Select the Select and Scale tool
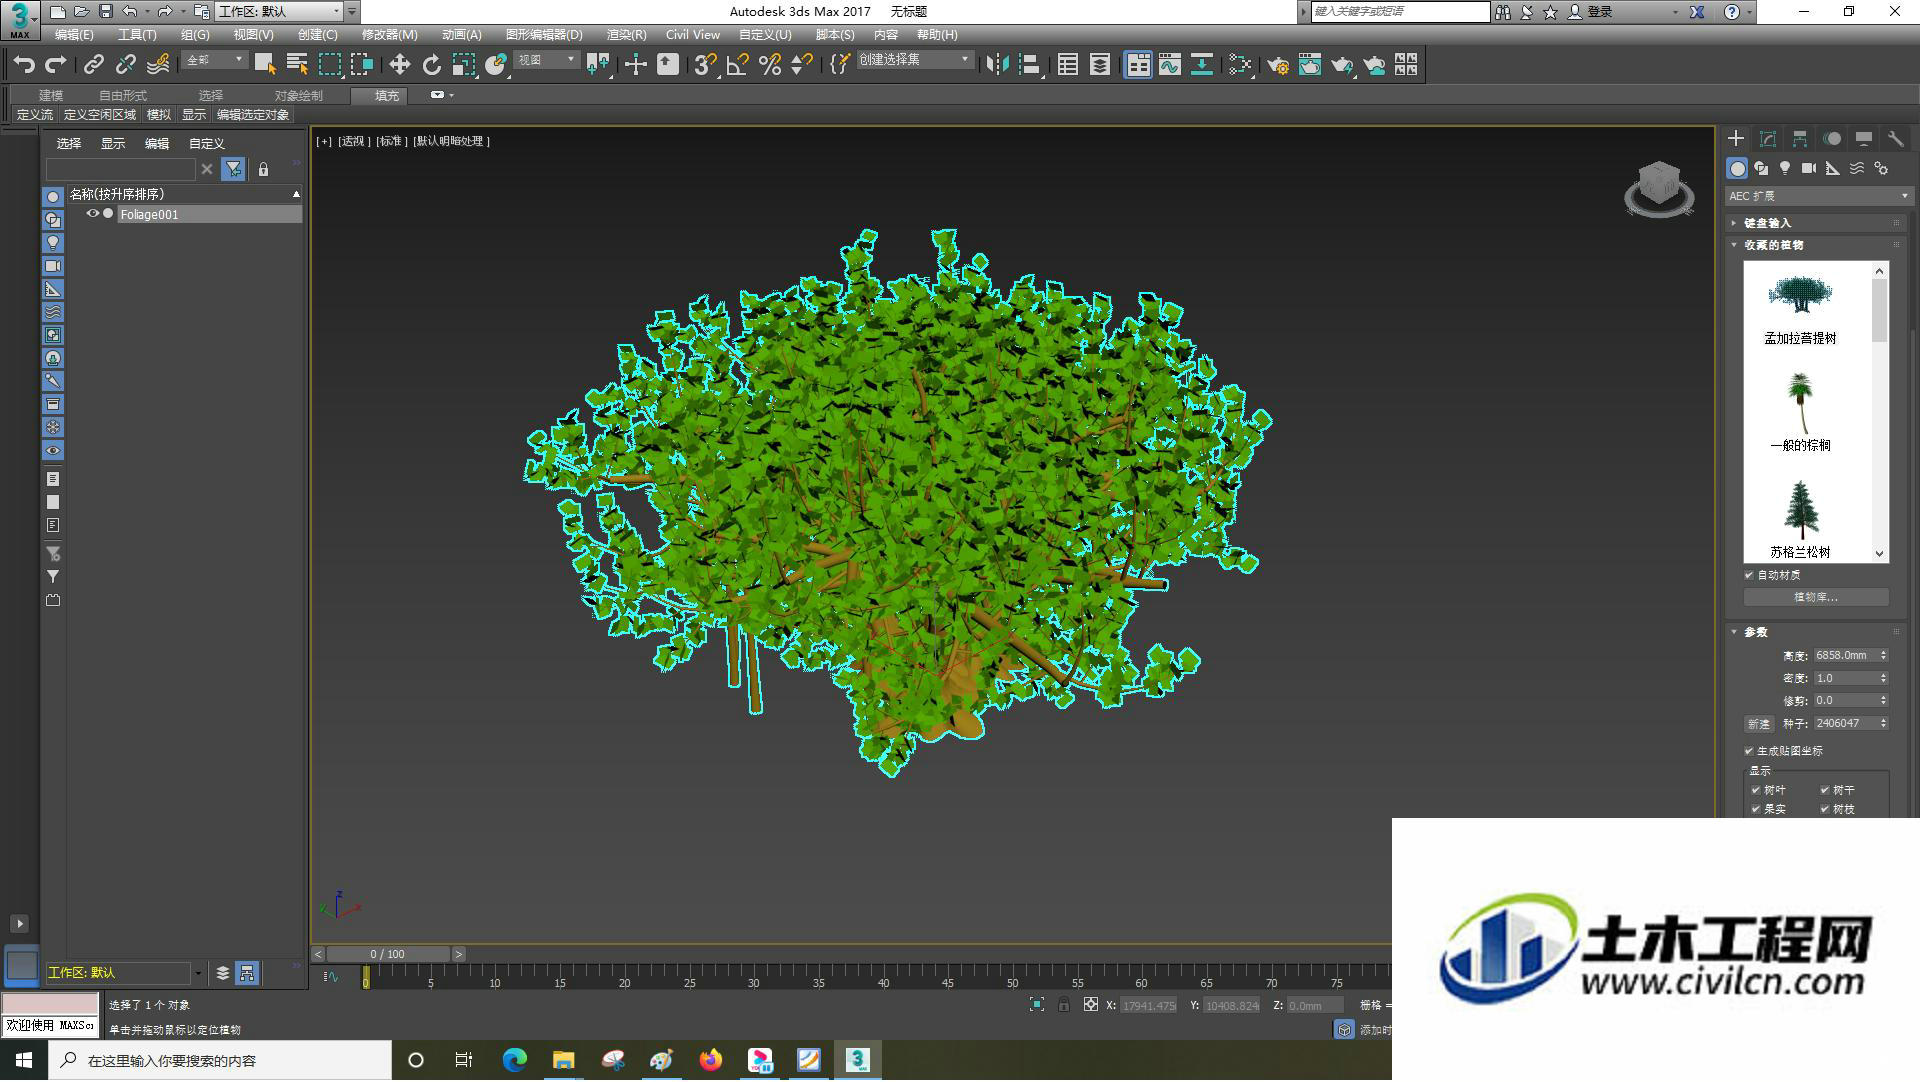 click(x=463, y=65)
